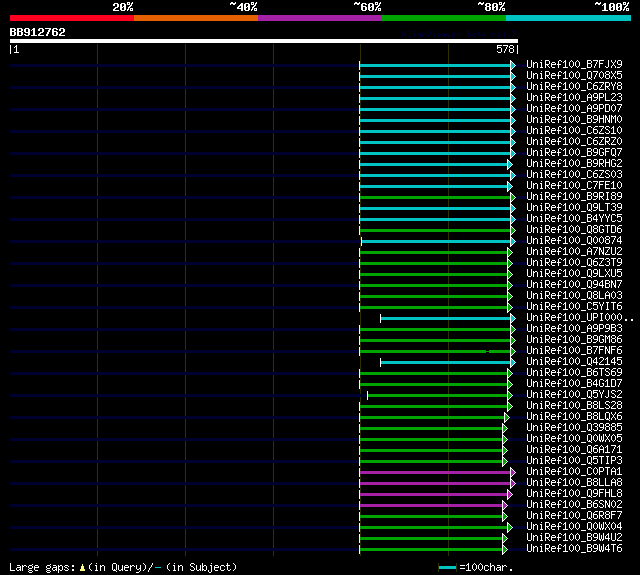The height and width of the screenshot is (575, 640).
Task: Click the UniRef100_B7FJX9 label
Action: point(574,64)
